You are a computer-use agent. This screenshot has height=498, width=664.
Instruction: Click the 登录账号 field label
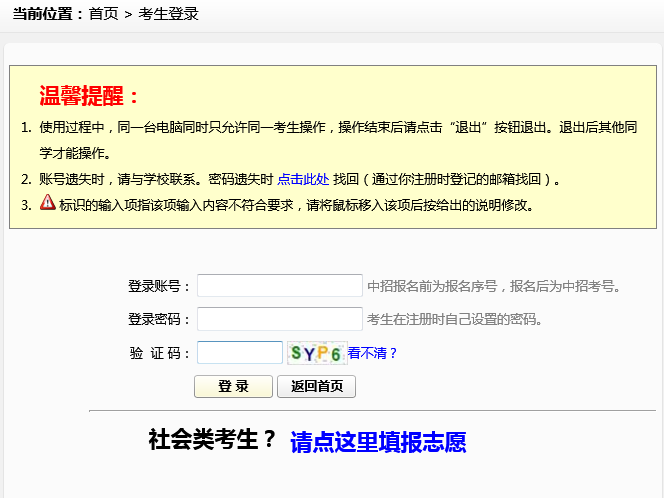point(159,286)
